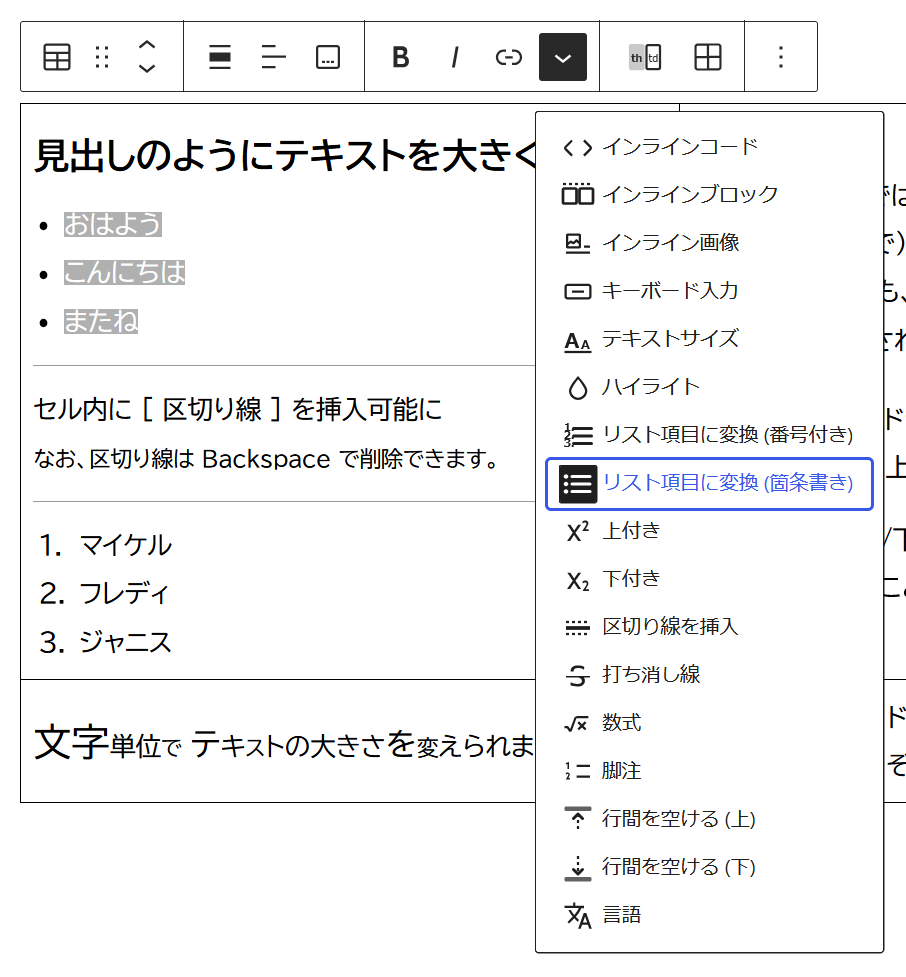Open the block alignment option

coord(219,57)
